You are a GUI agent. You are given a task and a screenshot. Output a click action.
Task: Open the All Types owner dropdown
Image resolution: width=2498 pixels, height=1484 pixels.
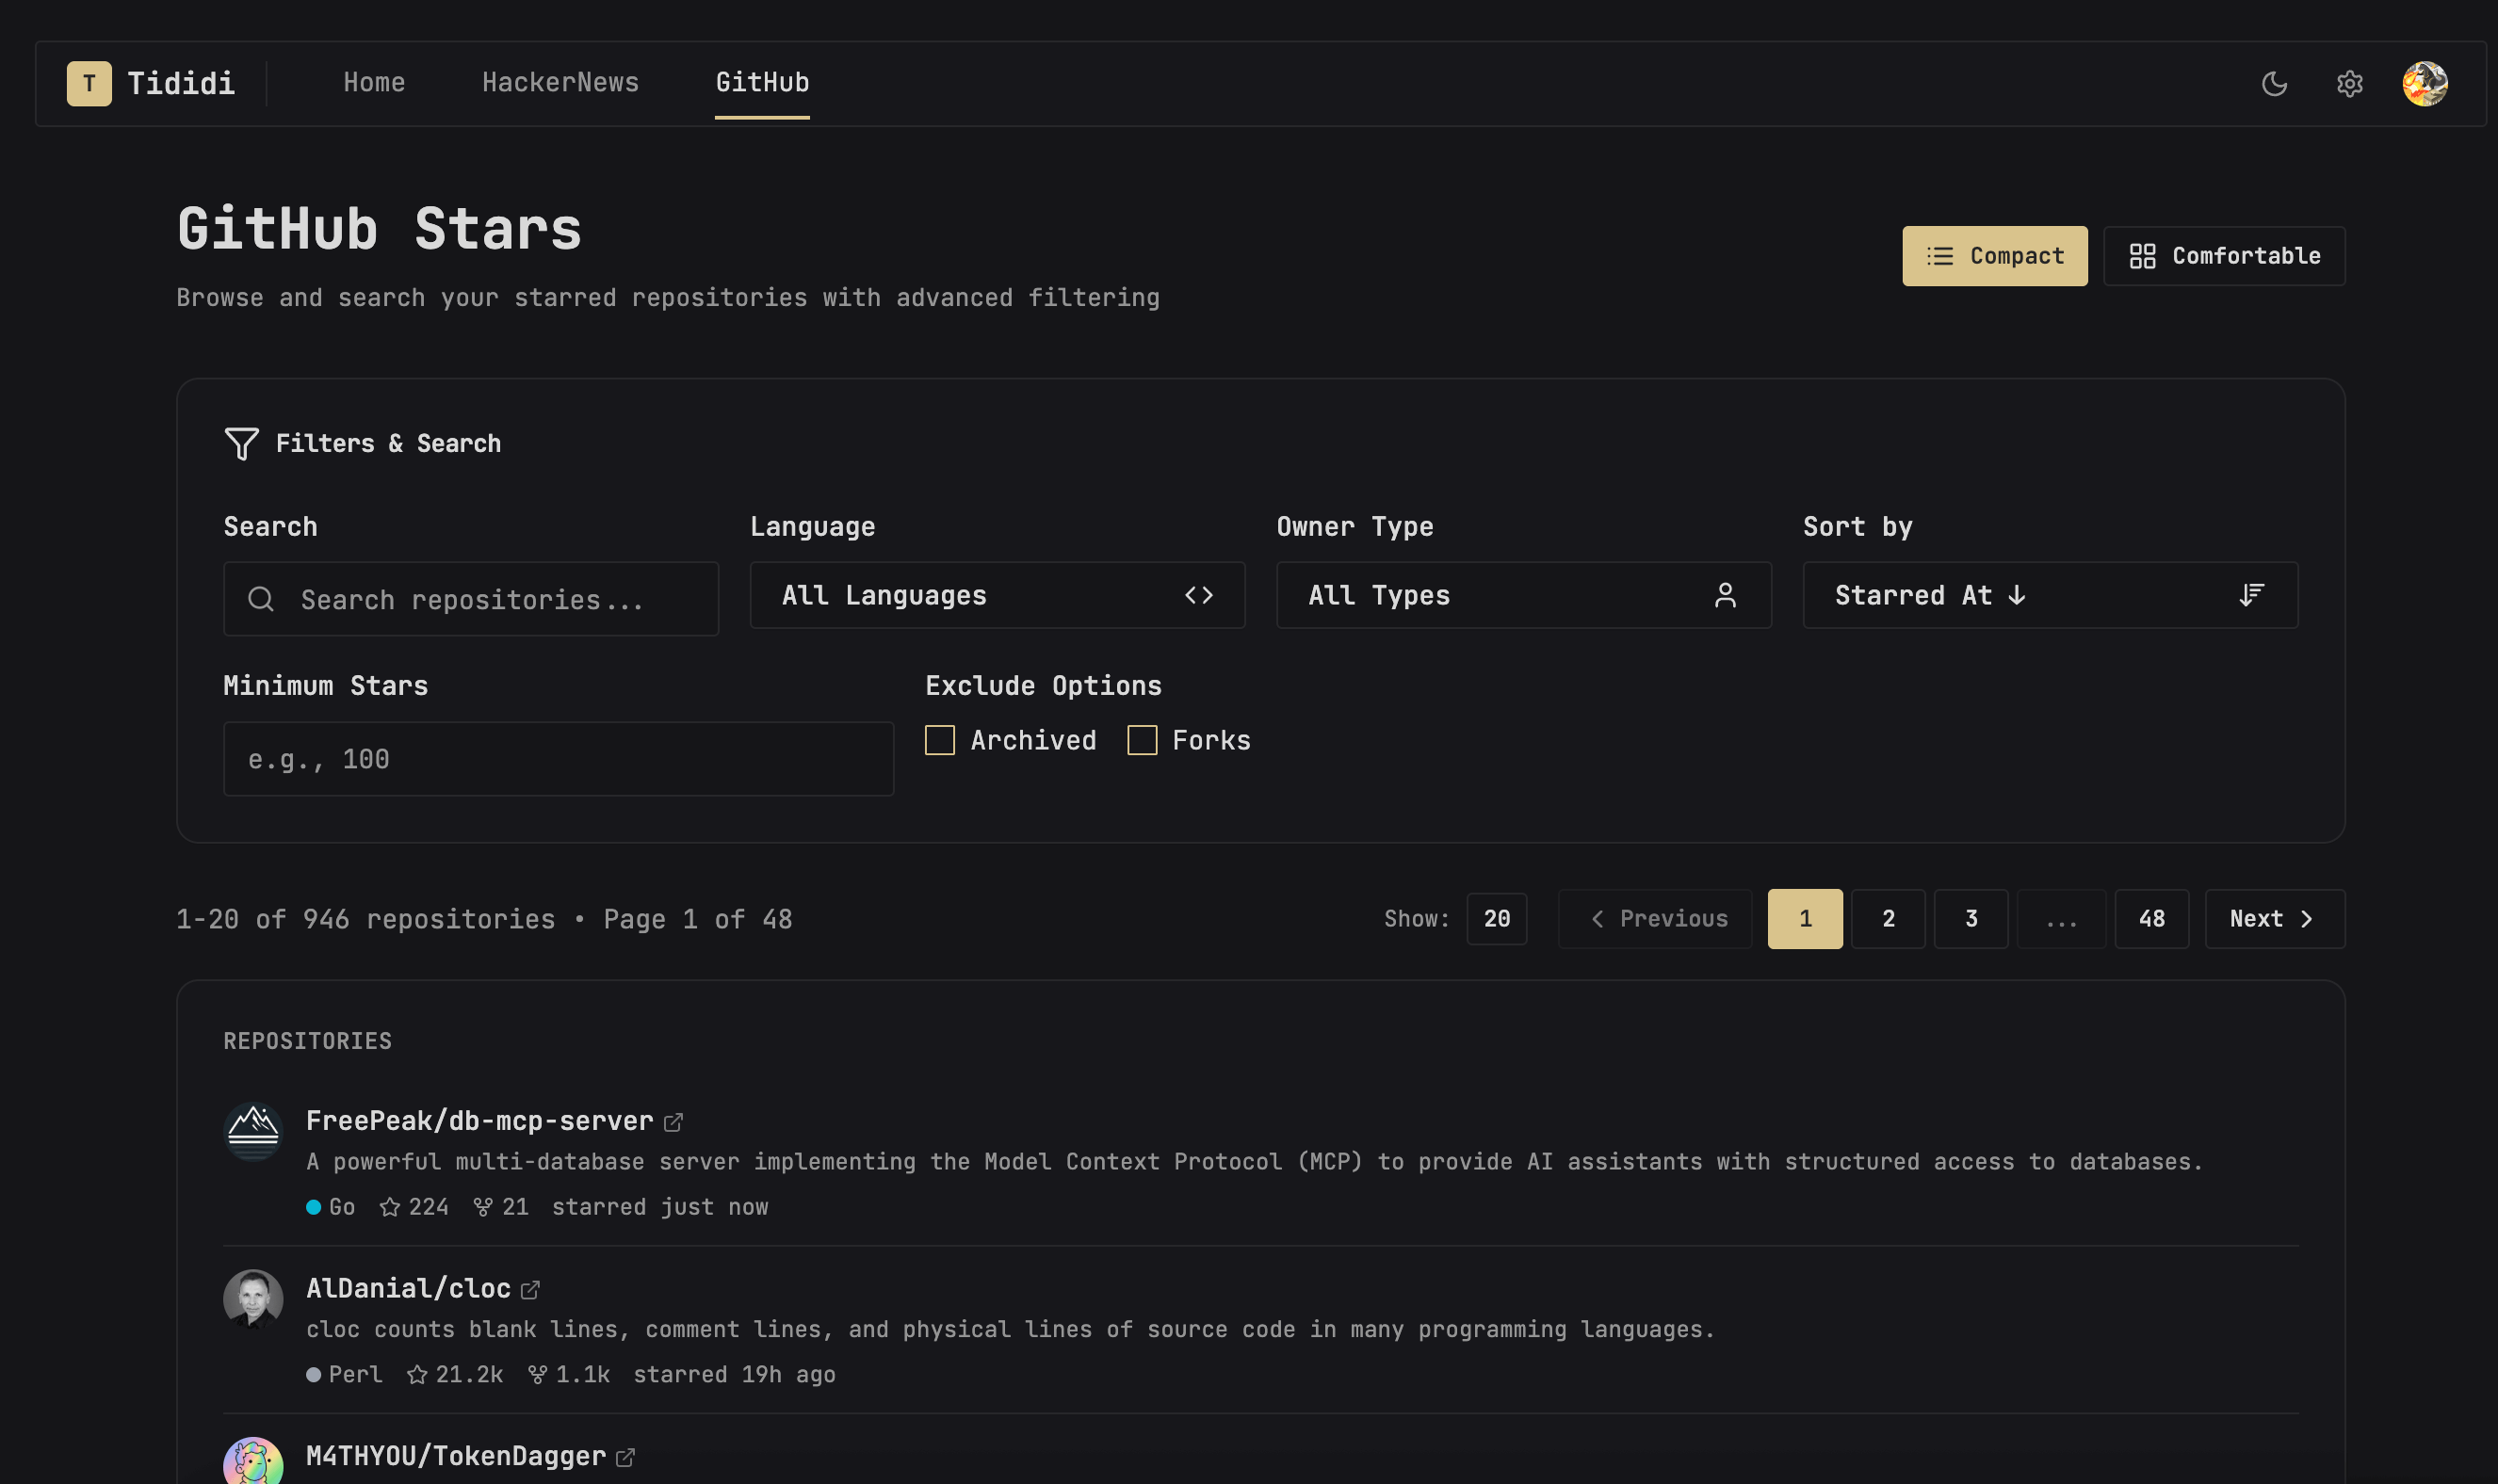[1523, 595]
